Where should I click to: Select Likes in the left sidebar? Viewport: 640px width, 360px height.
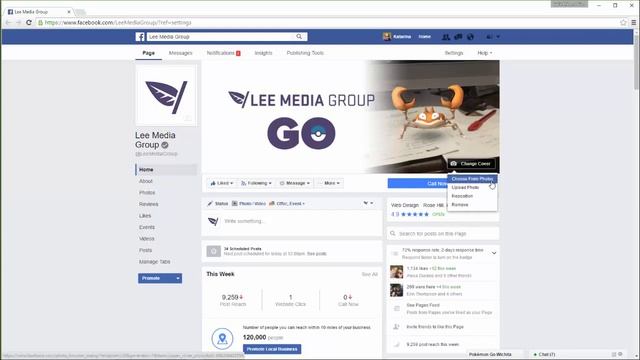pyautogui.click(x=145, y=216)
